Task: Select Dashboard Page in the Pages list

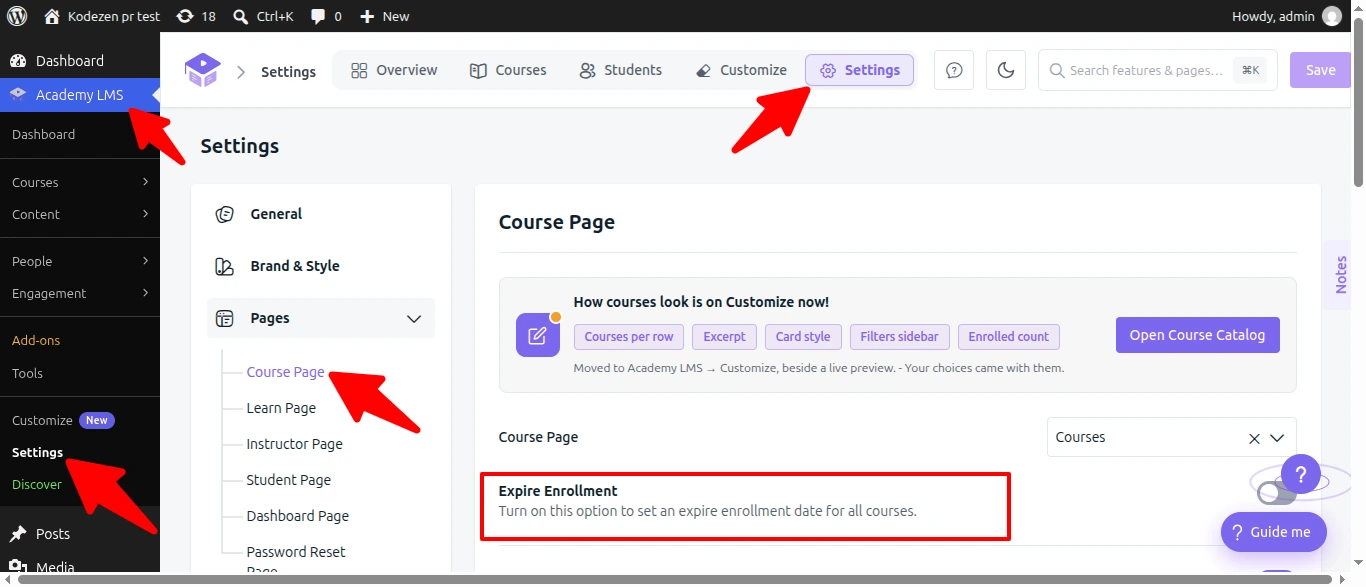Action: pyautogui.click(x=297, y=516)
